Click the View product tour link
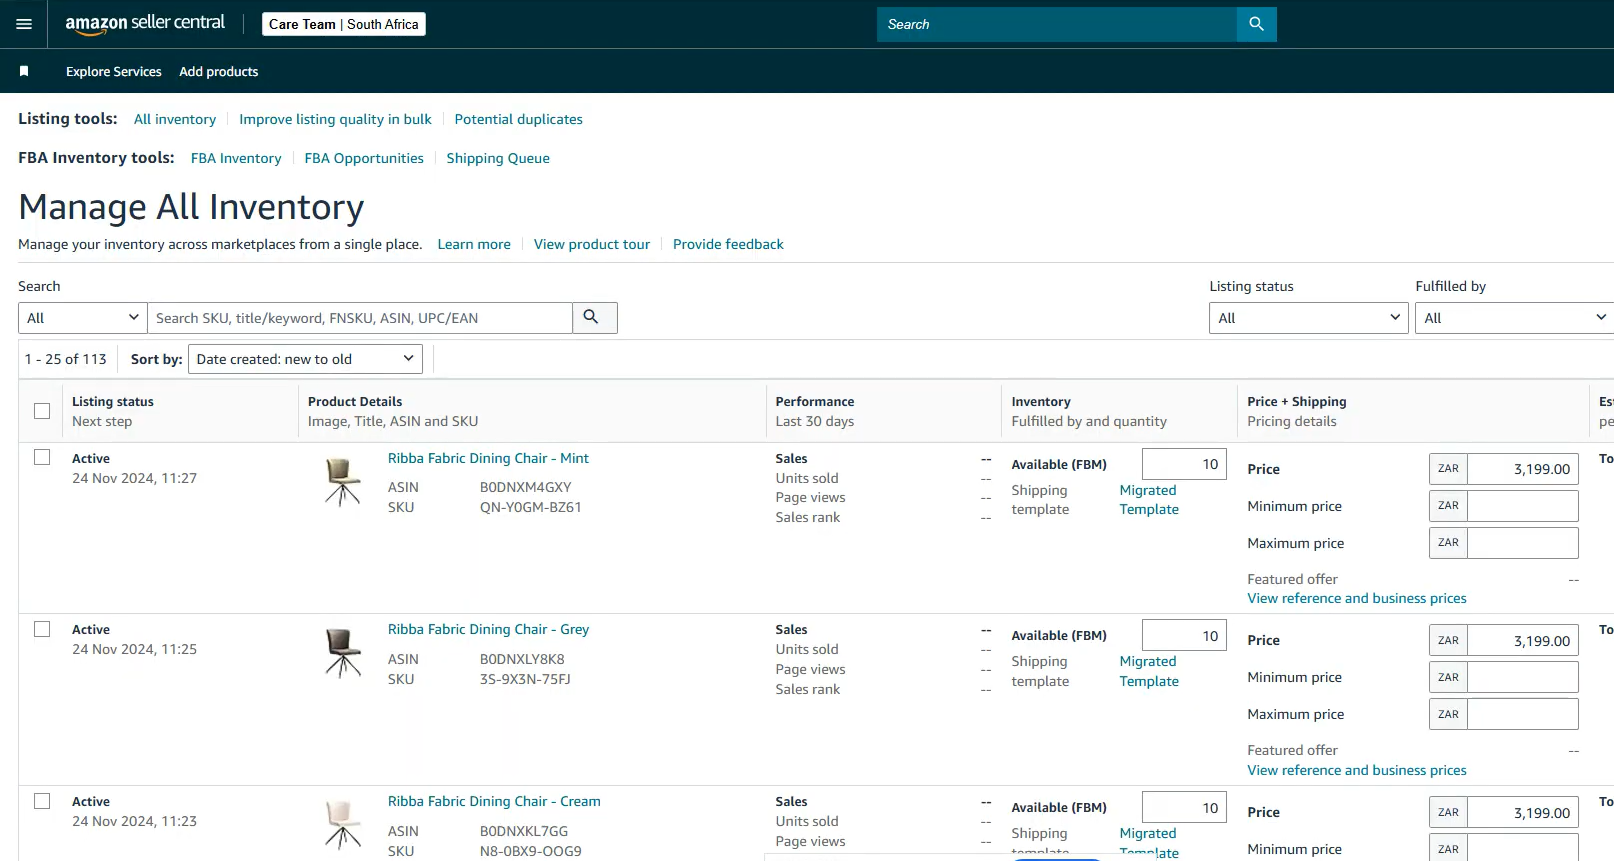Image resolution: width=1614 pixels, height=861 pixels. tap(591, 244)
